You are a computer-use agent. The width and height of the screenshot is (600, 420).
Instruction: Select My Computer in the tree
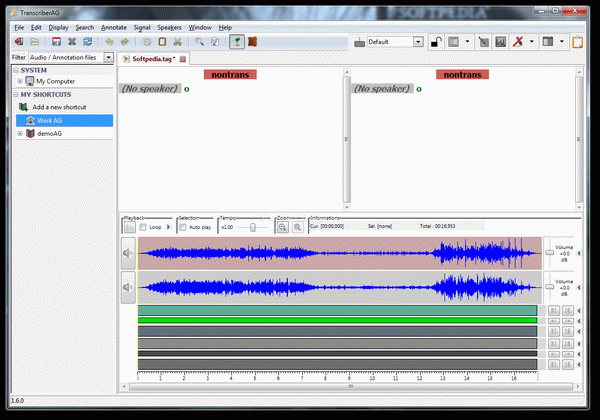point(55,81)
